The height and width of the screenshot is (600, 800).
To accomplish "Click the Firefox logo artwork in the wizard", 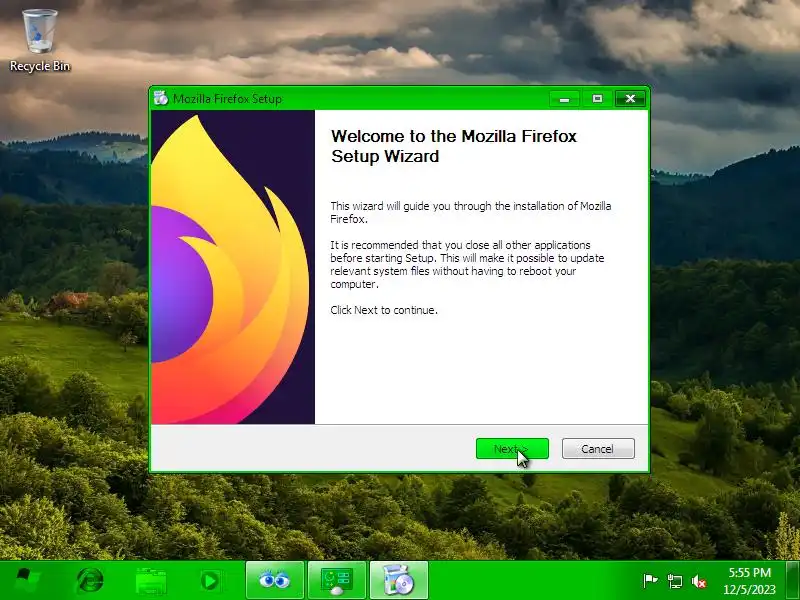I will click(233, 267).
